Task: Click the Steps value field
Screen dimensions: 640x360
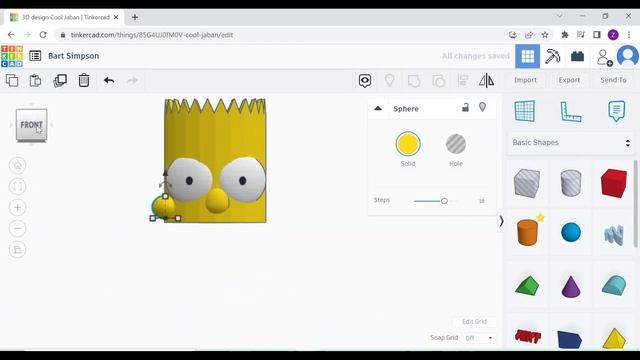Action: (x=482, y=201)
